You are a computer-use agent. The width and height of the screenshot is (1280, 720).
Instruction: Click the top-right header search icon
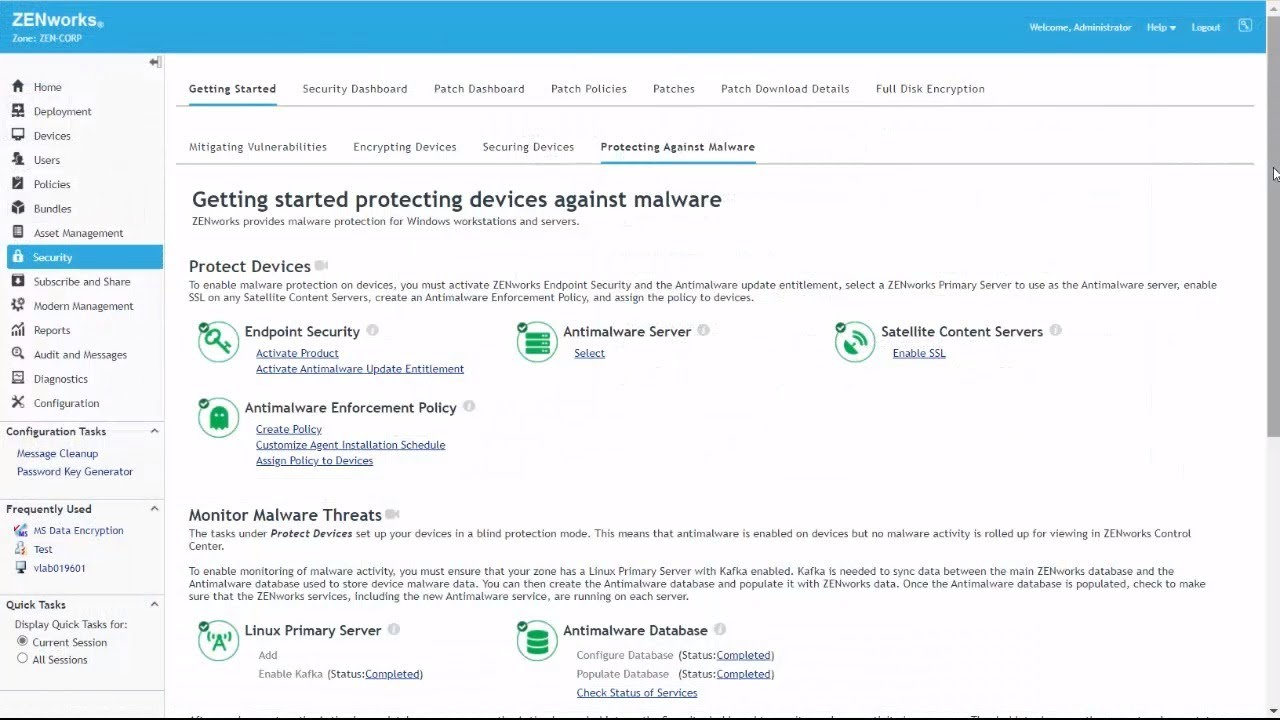1245,26
